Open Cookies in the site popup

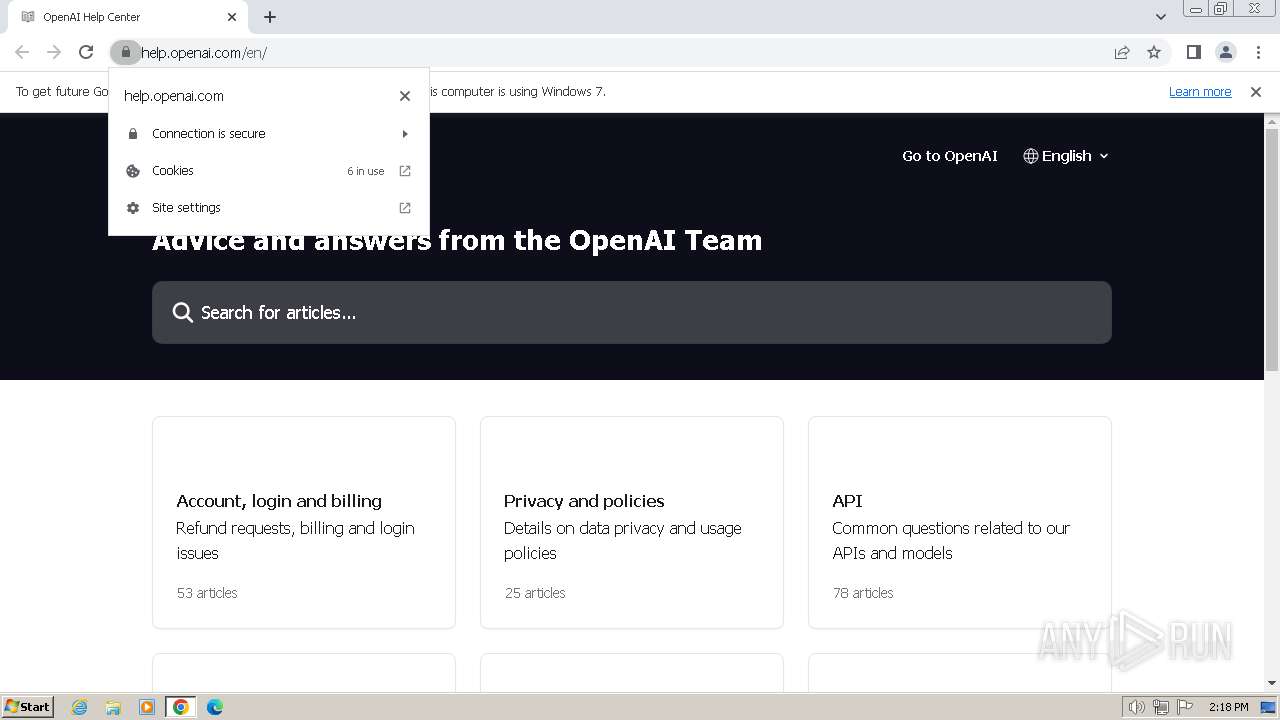click(x=270, y=171)
